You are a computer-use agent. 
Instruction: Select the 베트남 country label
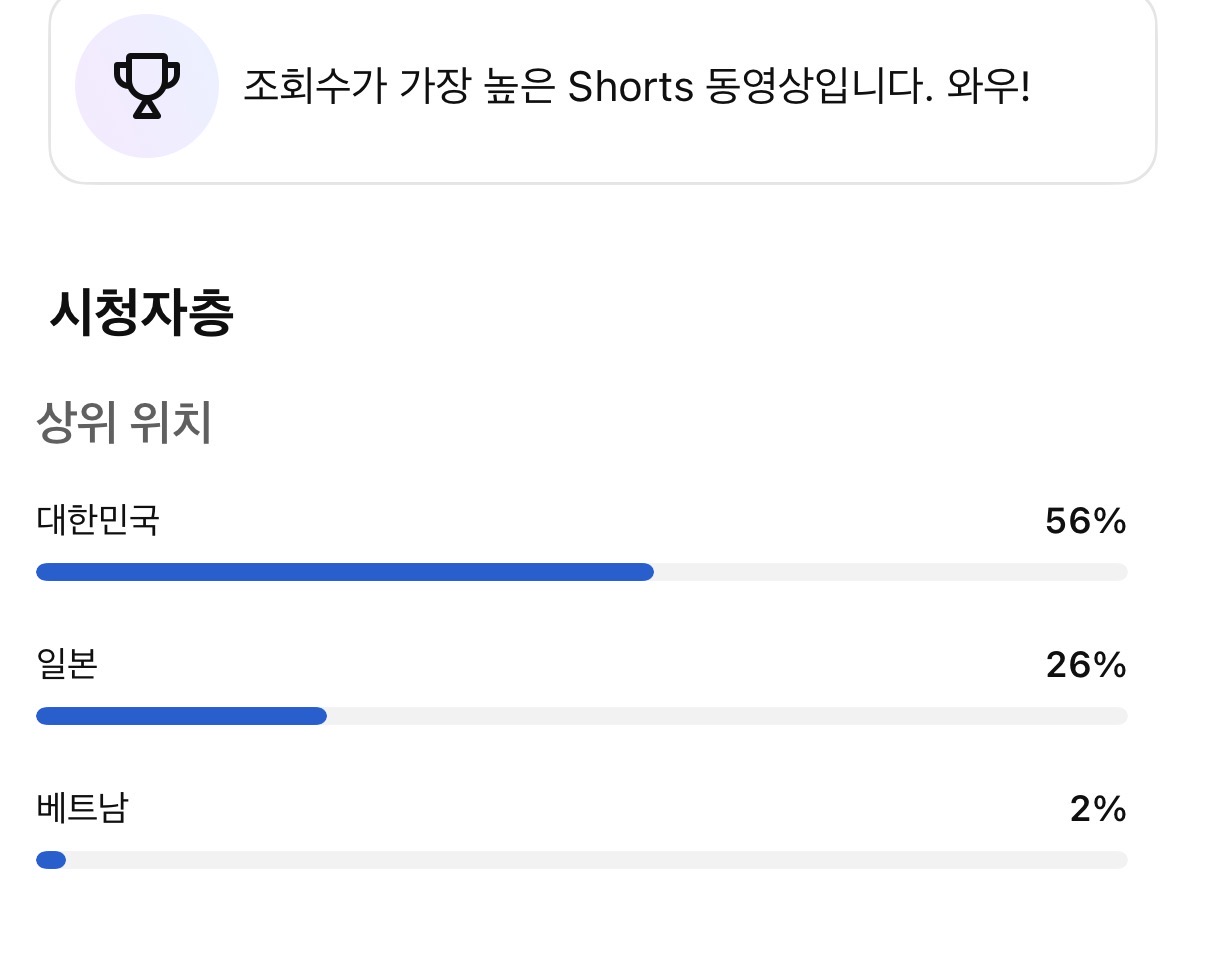click(82, 808)
